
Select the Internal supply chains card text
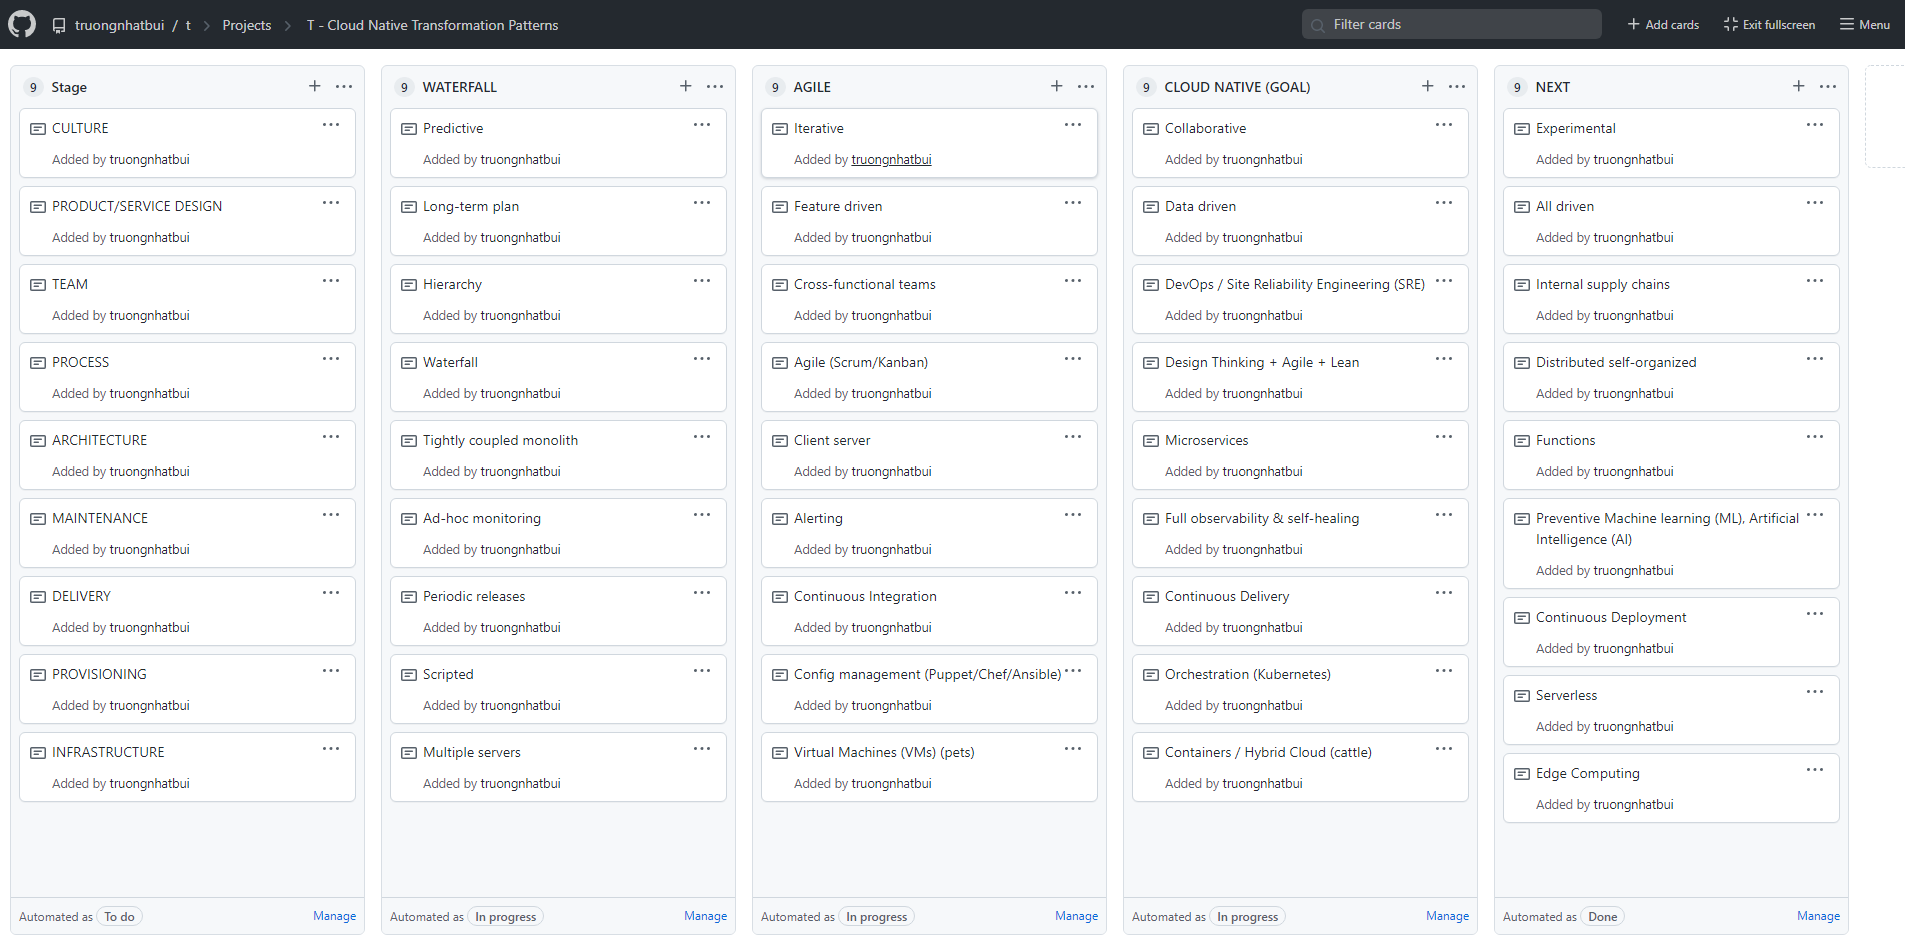(1603, 285)
